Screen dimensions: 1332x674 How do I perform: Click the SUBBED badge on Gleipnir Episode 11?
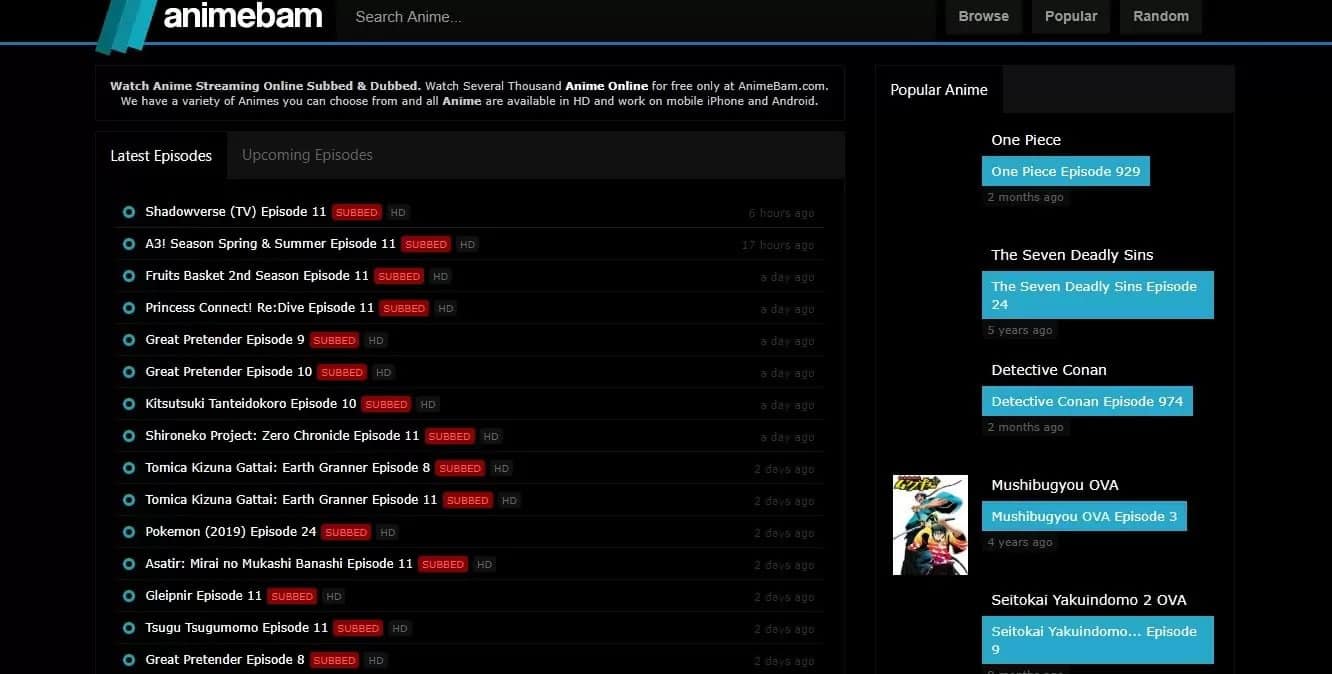(x=292, y=596)
